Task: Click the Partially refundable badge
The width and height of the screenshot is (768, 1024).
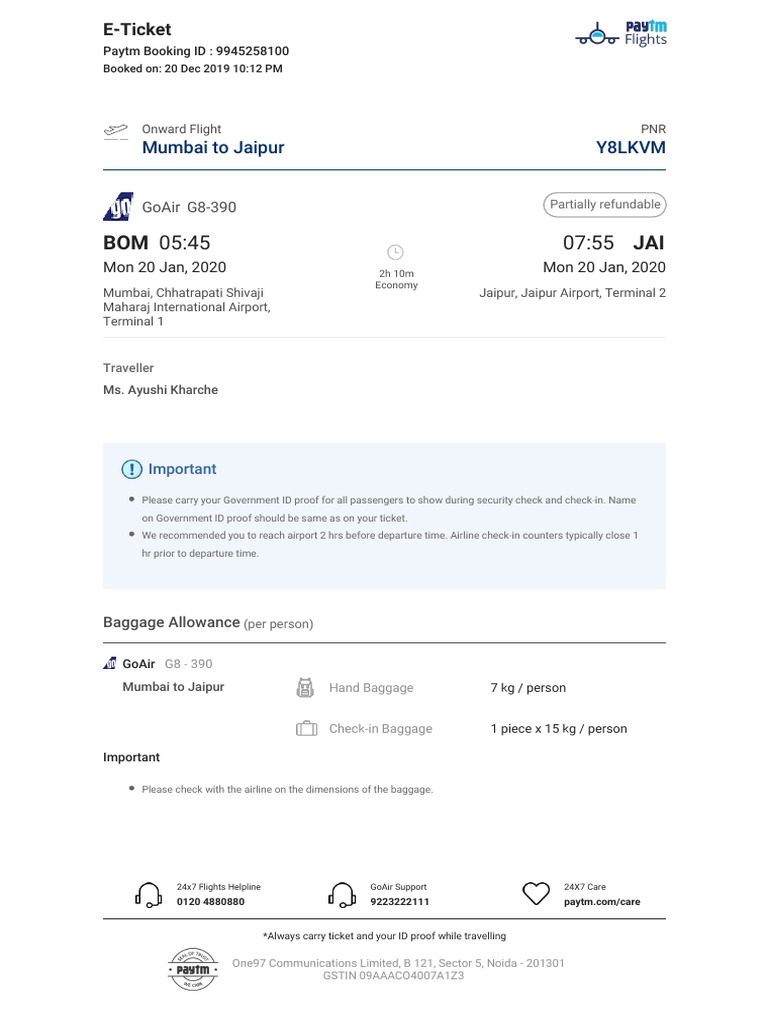Action: pos(605,205)
